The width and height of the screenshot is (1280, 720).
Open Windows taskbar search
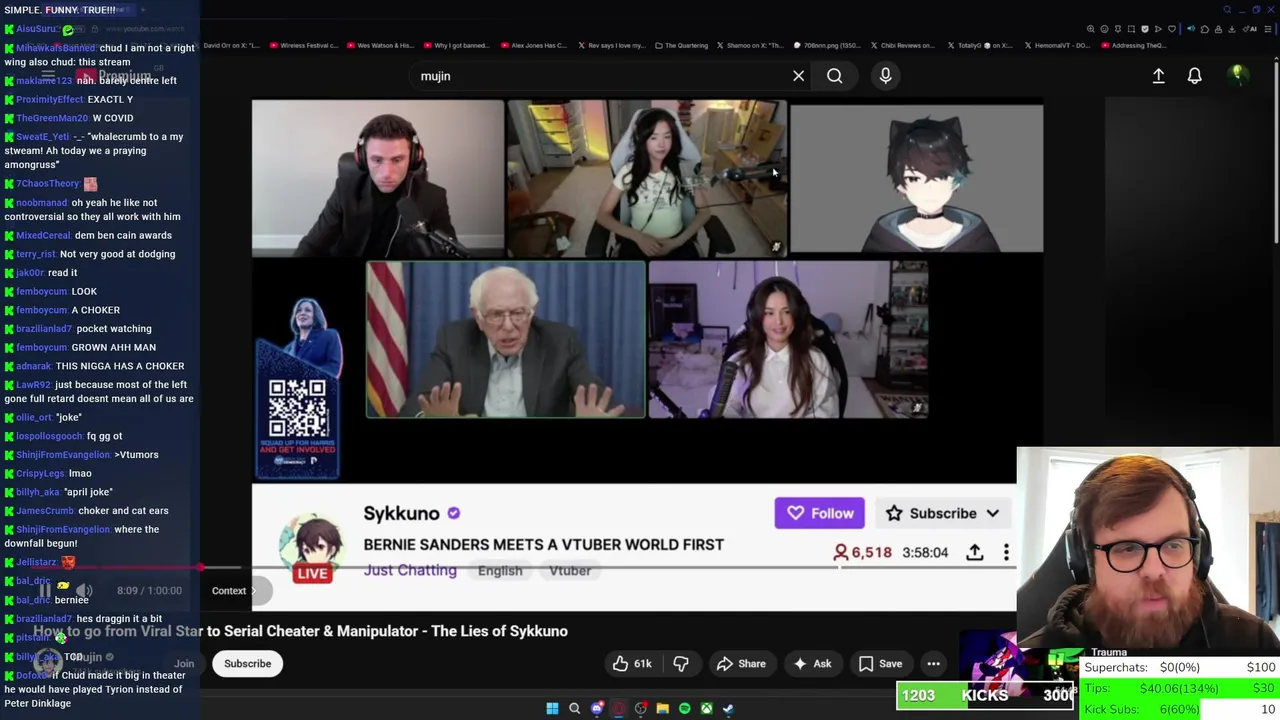tap(574, 709)
